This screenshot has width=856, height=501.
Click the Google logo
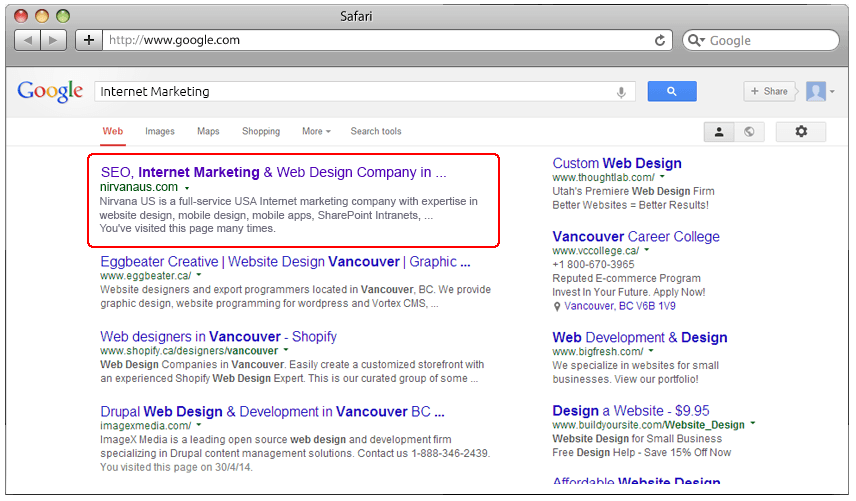pos(50,92)
